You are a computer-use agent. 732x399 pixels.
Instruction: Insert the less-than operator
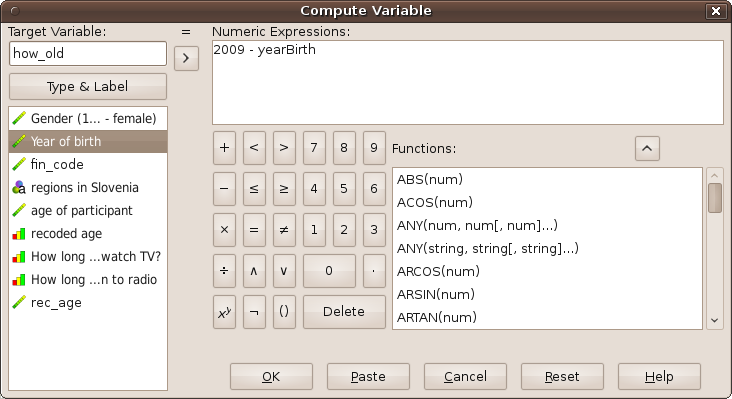pos(254,148)
